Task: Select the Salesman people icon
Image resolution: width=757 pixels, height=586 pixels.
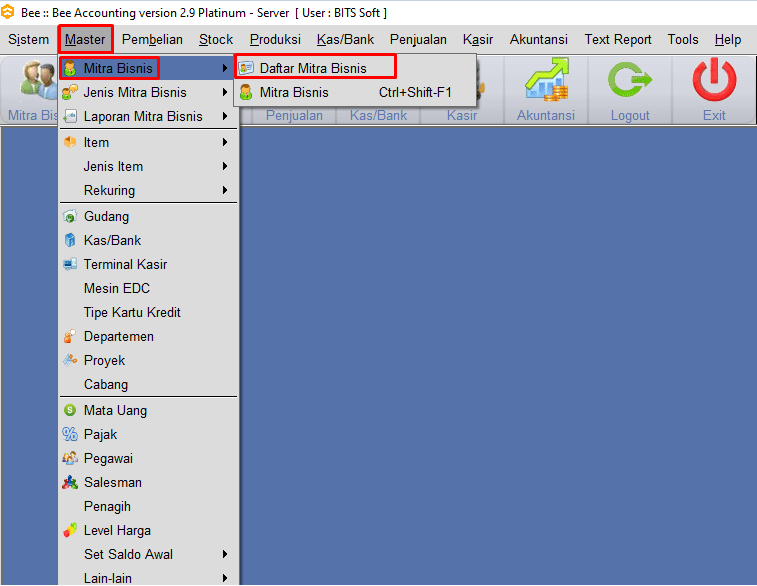Action: tap(70, 483)
